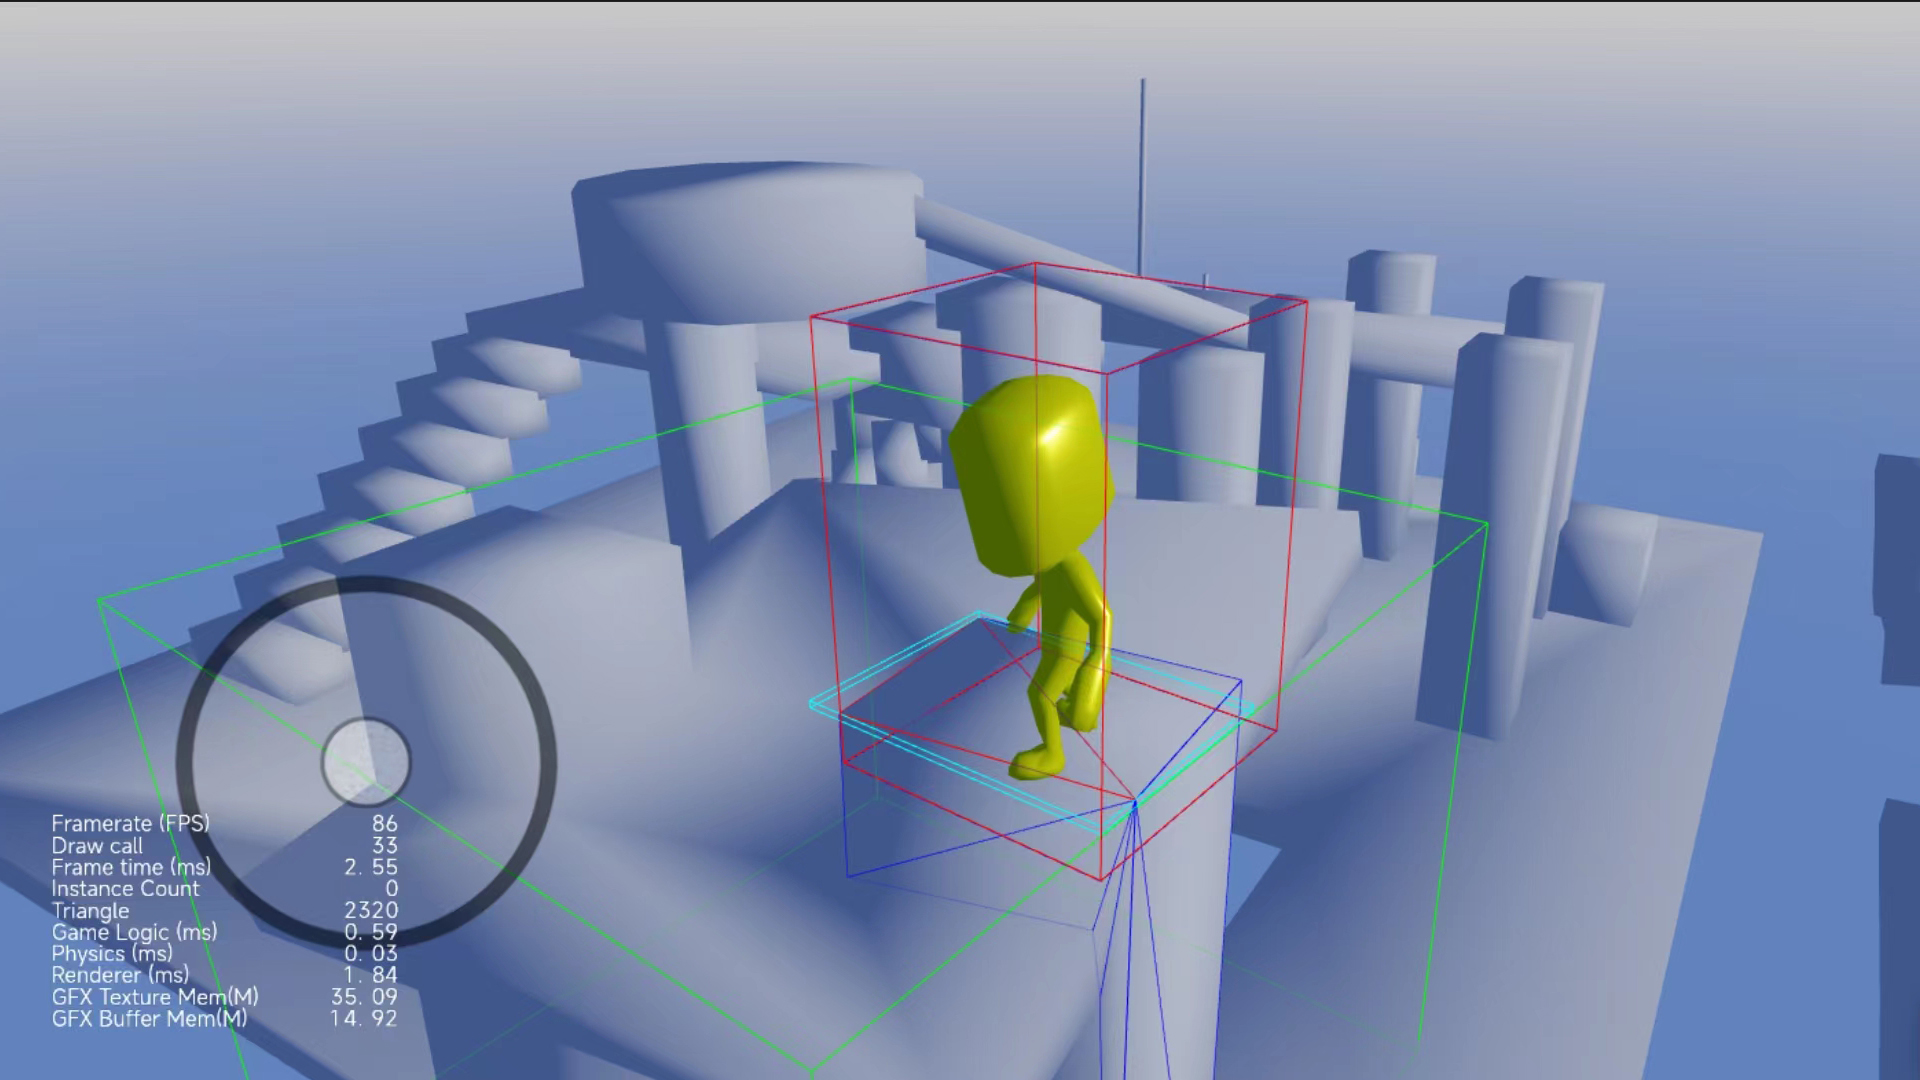Click the GFX Texture Mem value 35.09
The height and width of the screenshot is (1080, 1920).
364,997
